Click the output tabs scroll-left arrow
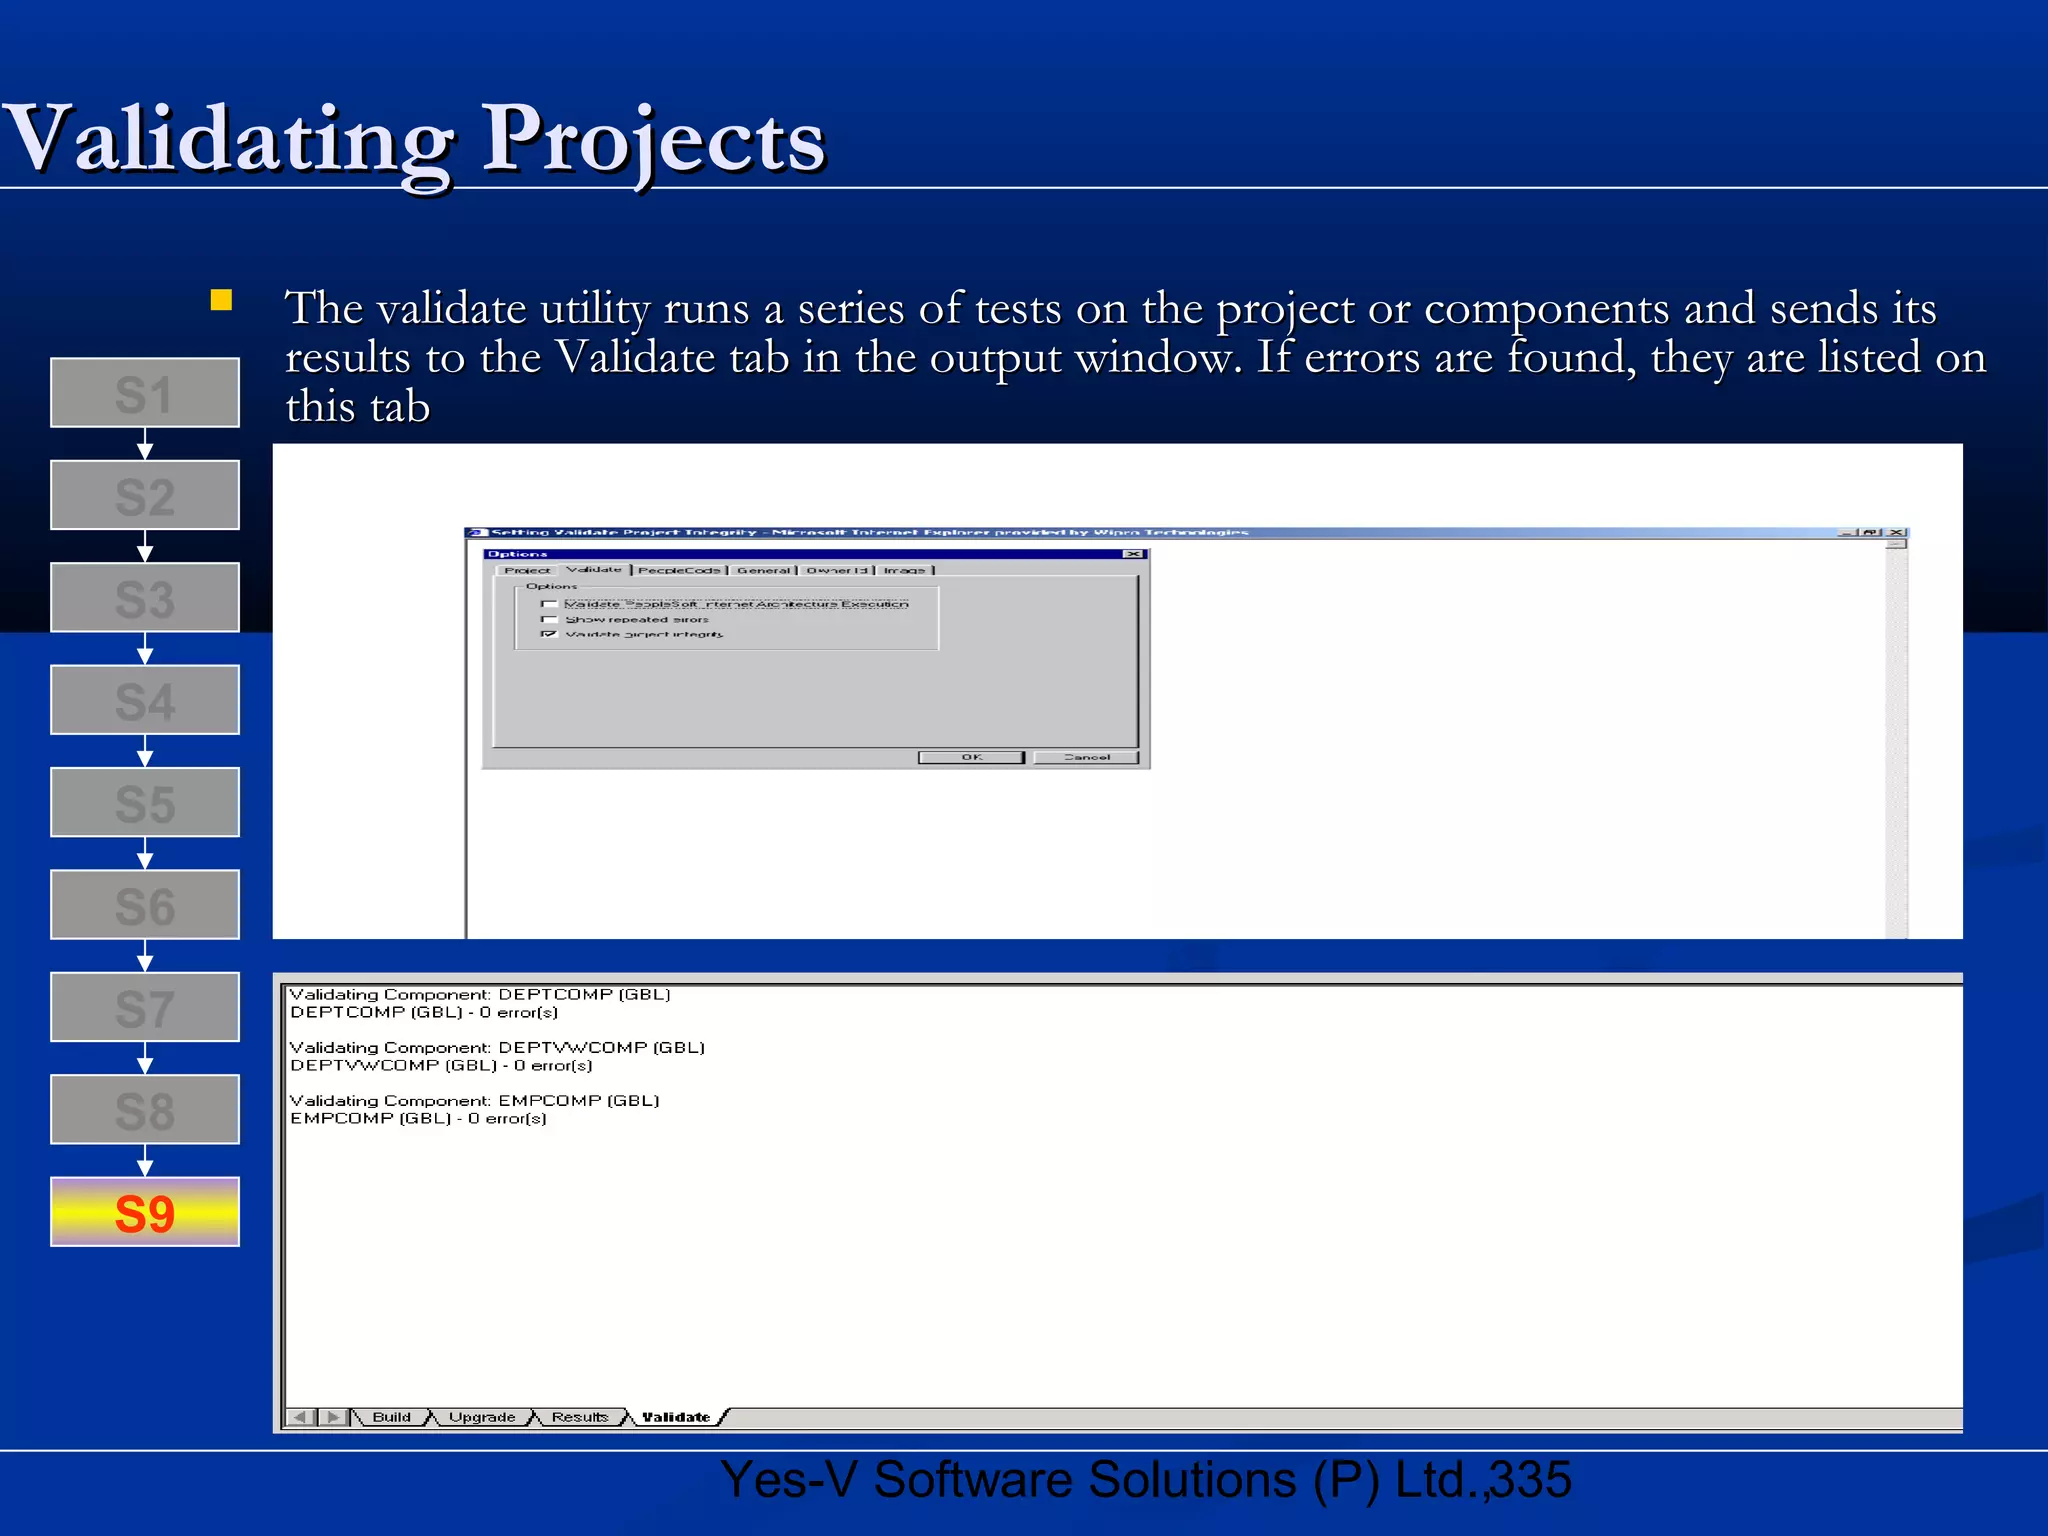The image size is (2048, 1536). click(301, 1417)
